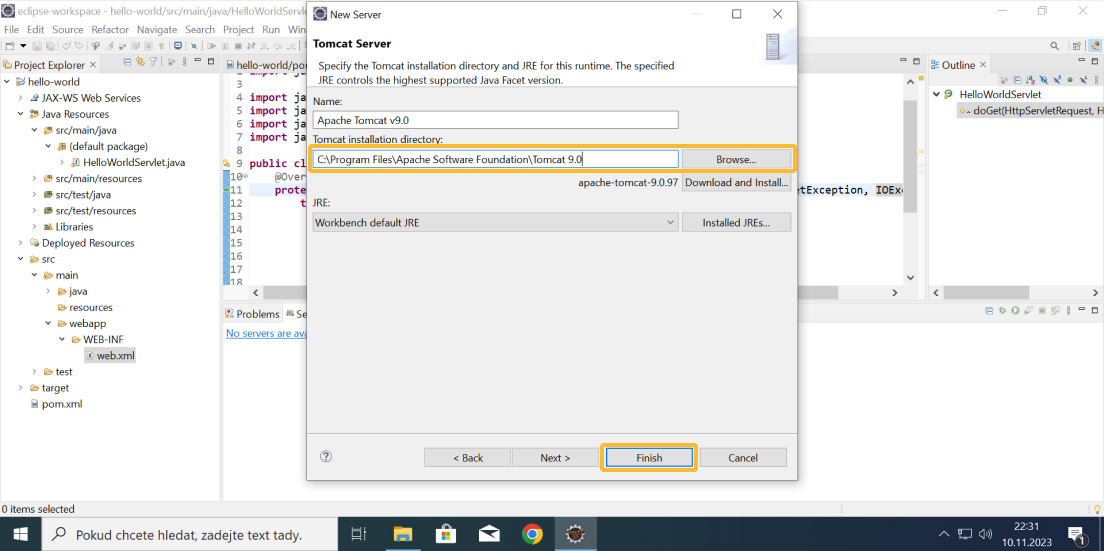Click the publish to server icon in Servers view

1055,310
